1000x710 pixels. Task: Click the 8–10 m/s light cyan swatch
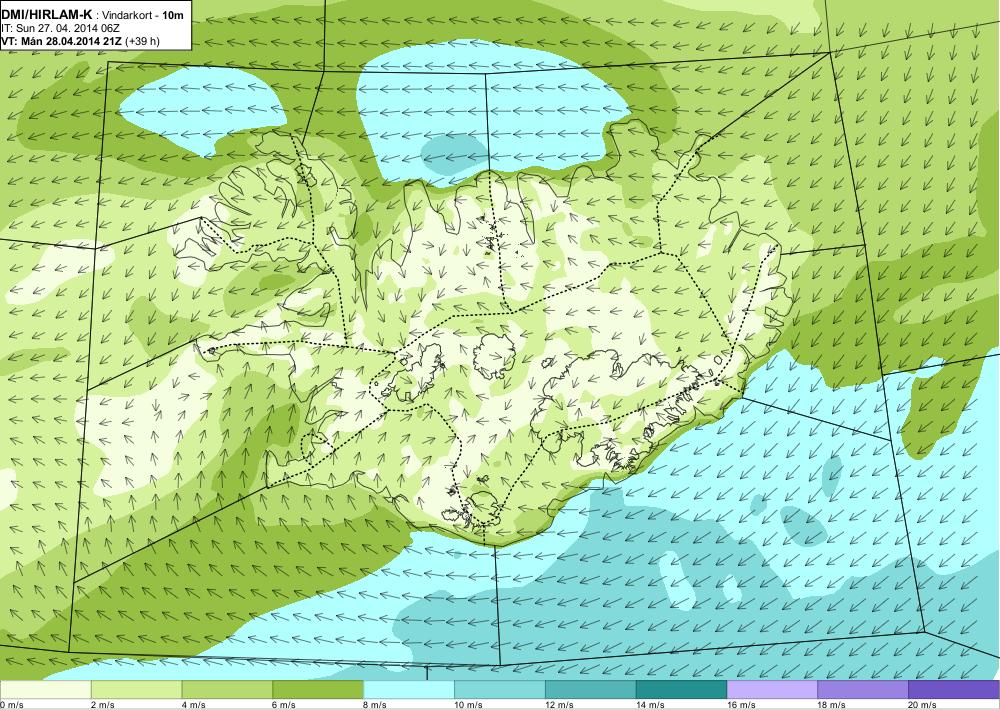[409, 690]
